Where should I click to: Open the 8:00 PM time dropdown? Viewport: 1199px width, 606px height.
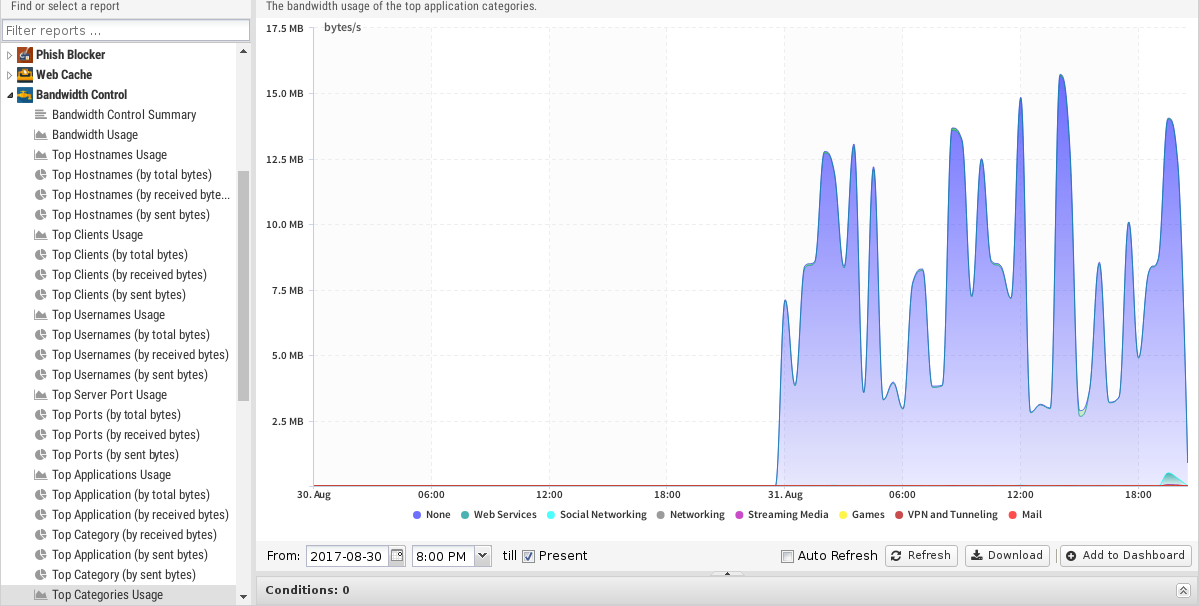pos(483,555)
